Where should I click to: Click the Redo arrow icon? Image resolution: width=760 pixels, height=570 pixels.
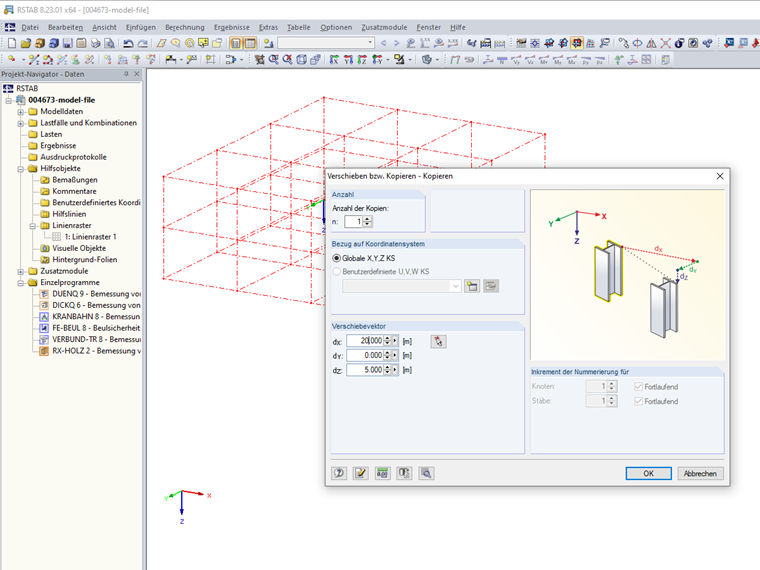(142, 43)
